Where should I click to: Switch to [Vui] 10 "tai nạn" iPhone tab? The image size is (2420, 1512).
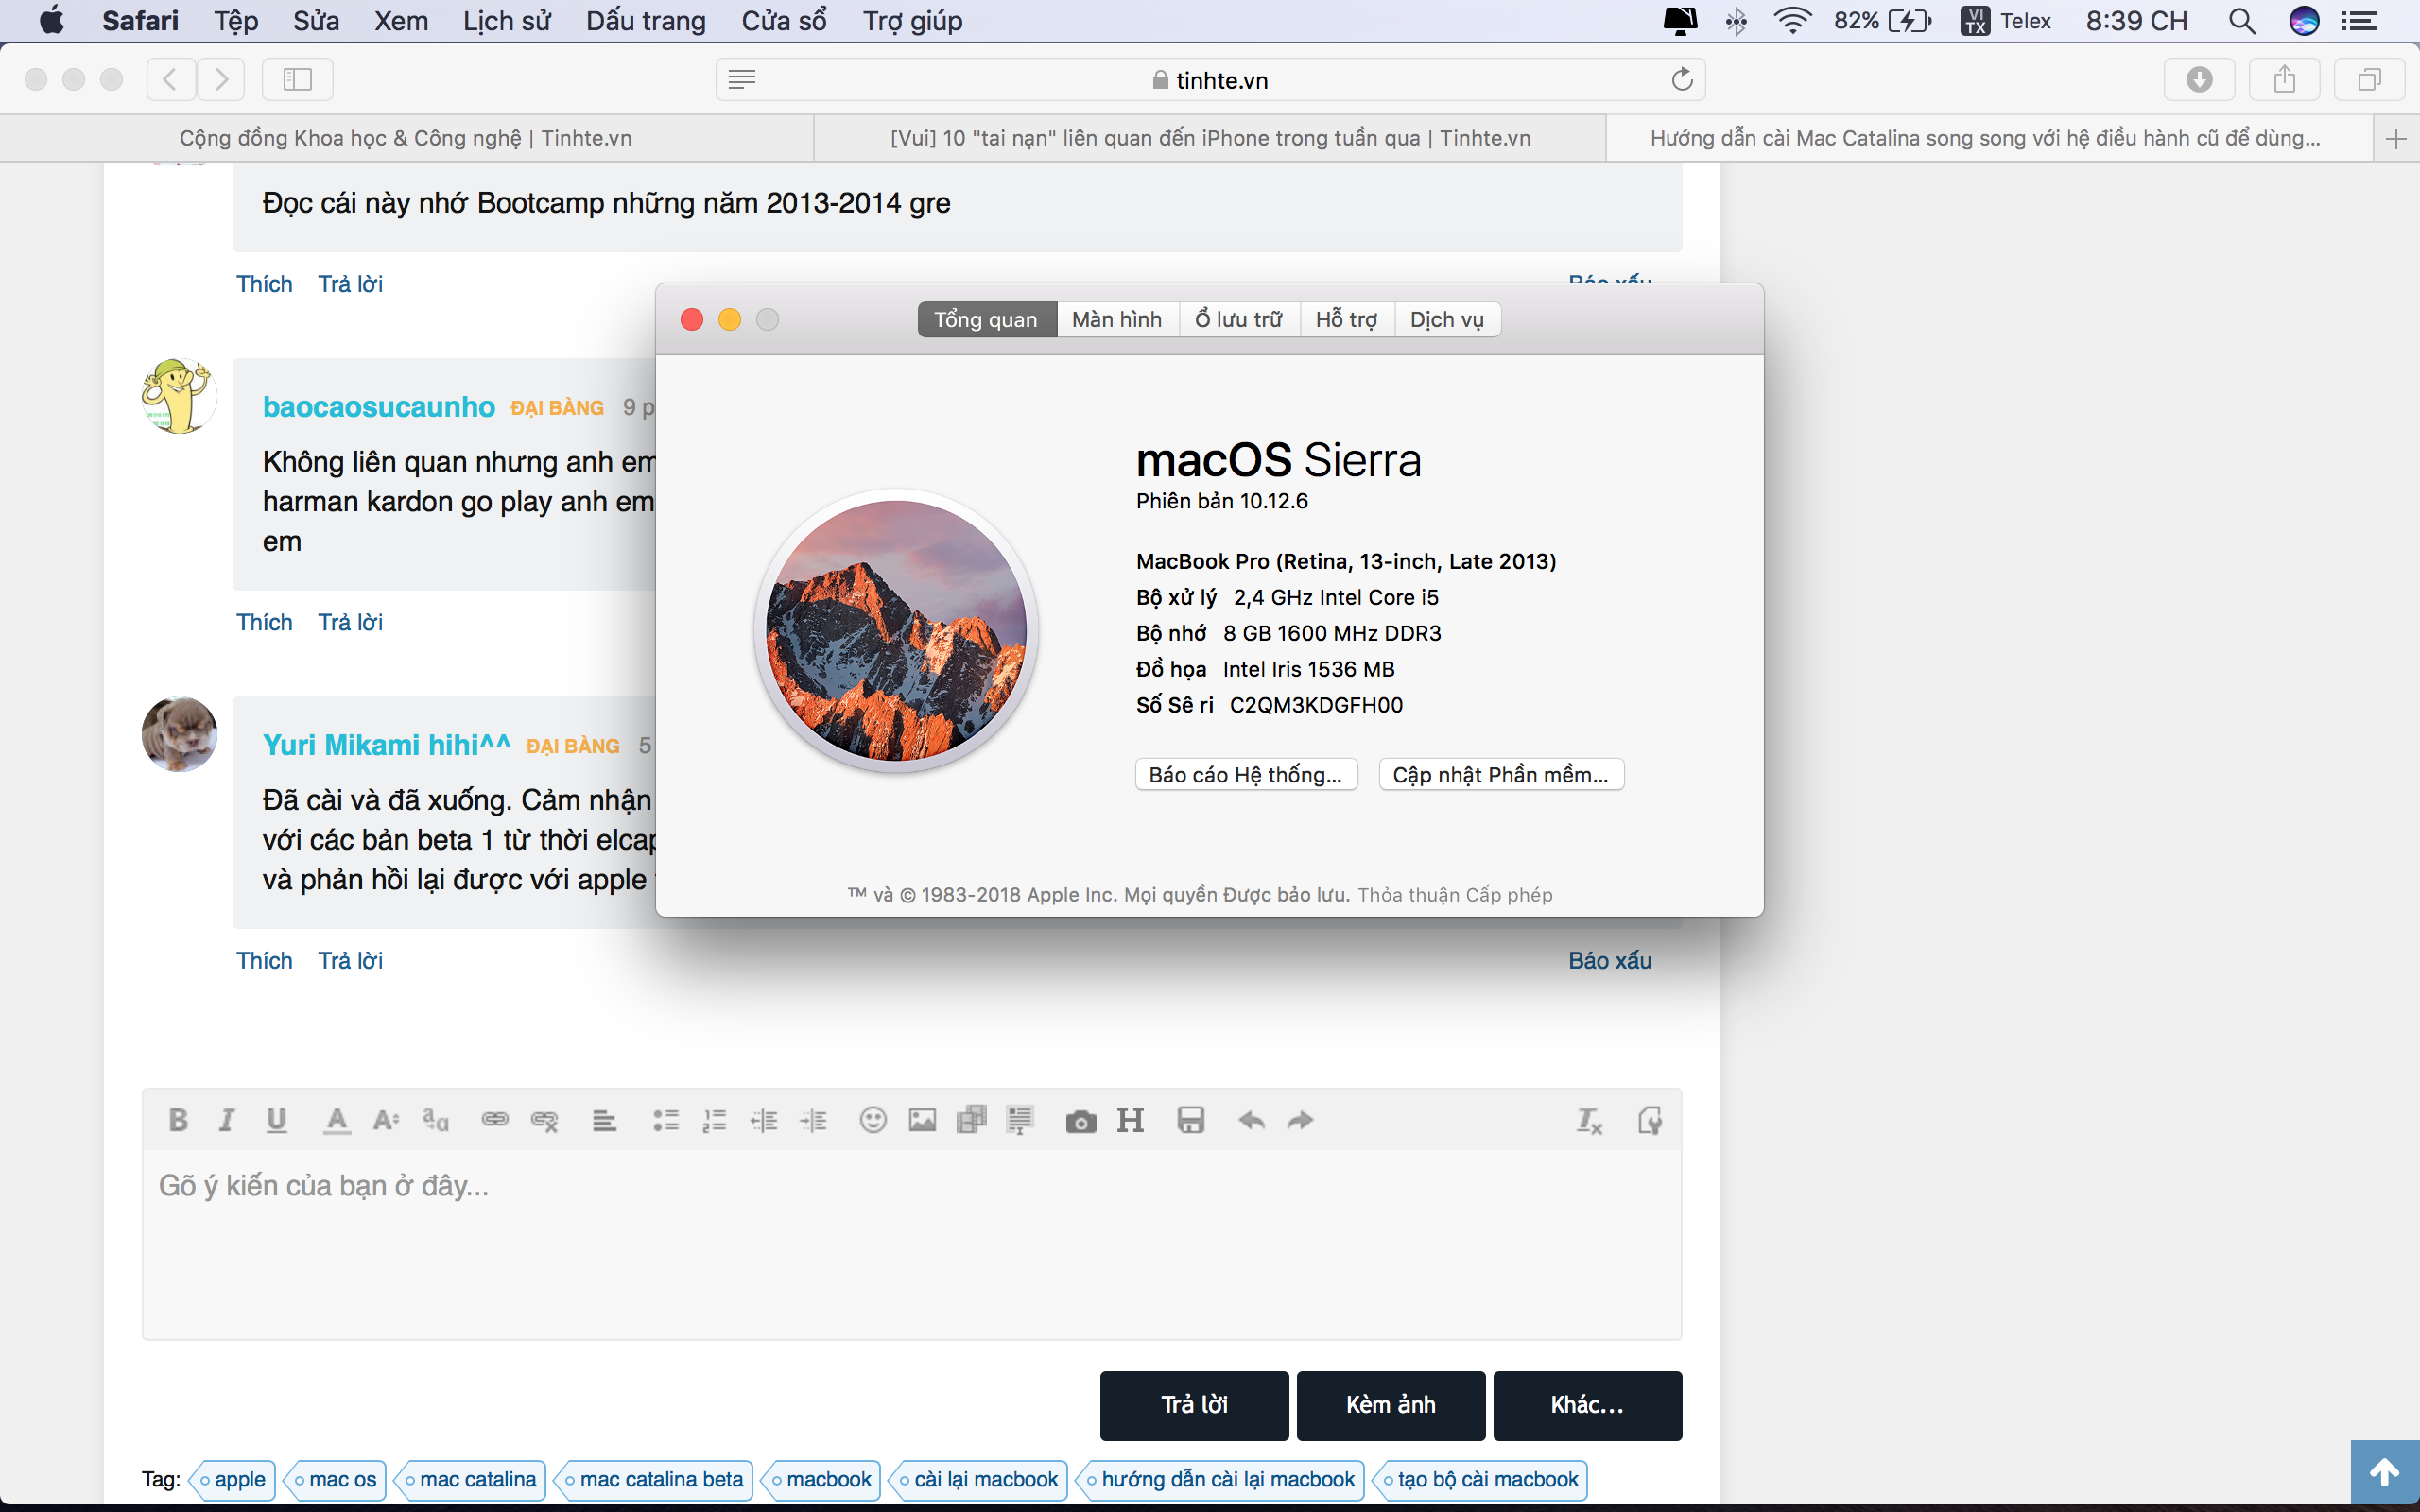coord(1210,138)
